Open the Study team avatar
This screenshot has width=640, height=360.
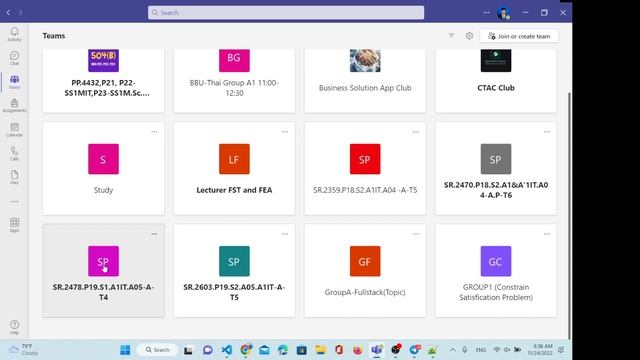103,159
